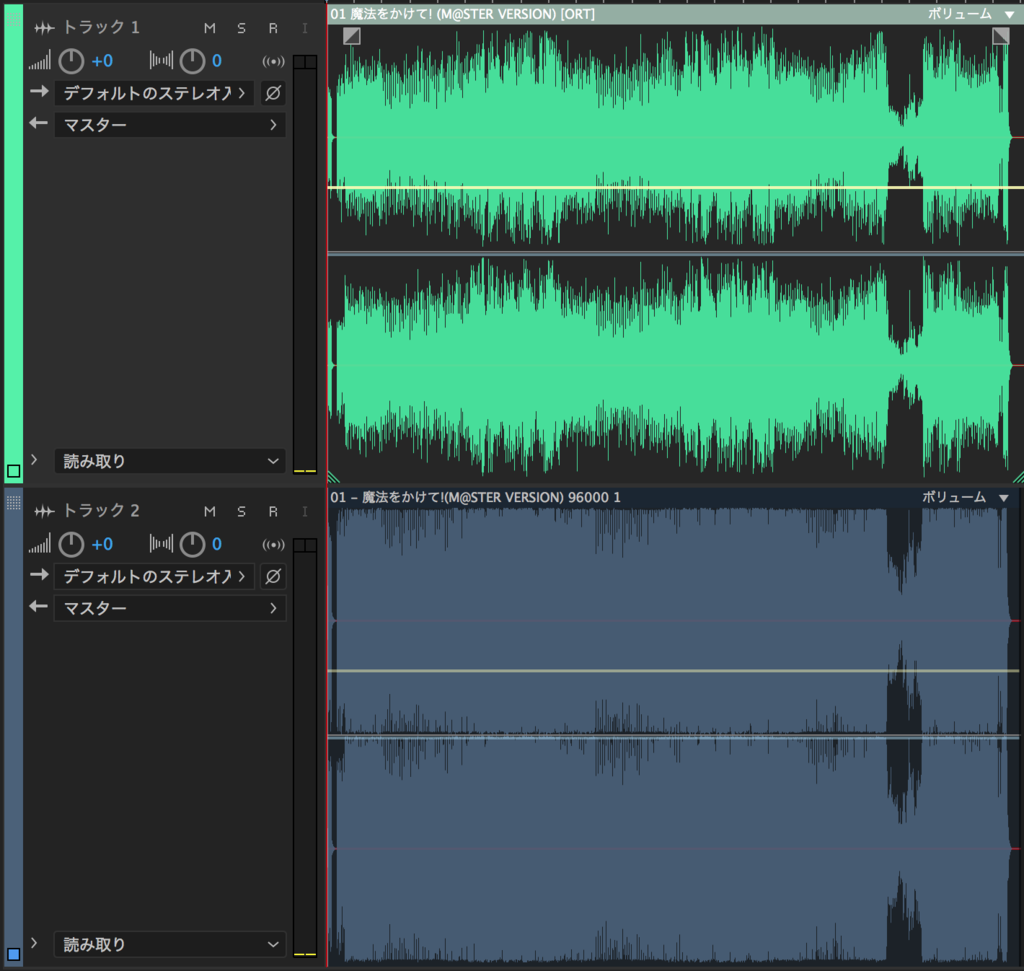Click Track 1 output arrow icon
The image size is (1024, 971).
click(39, 123)
